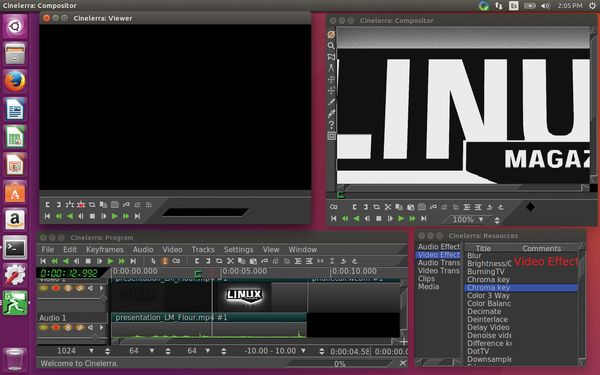Open the question mark tool info in Compositor
This screenshot has height=375, width=600.
pyautogui.click(x=331, y=124)
